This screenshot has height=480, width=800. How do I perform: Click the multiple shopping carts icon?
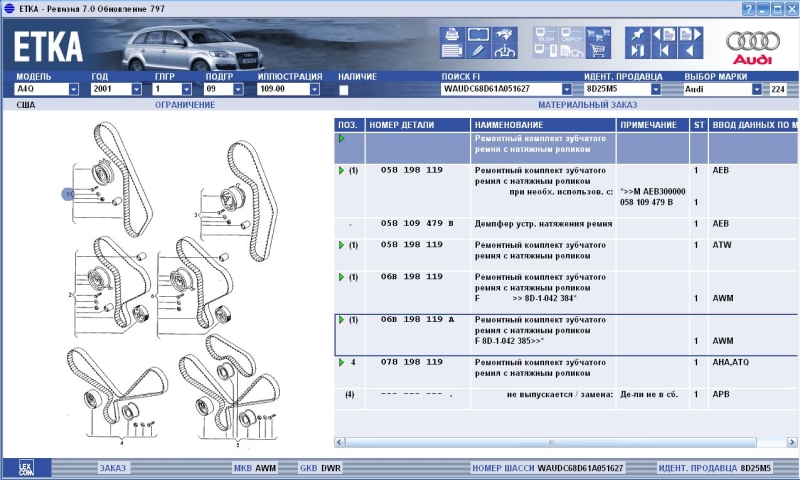(x=598, y=34)
